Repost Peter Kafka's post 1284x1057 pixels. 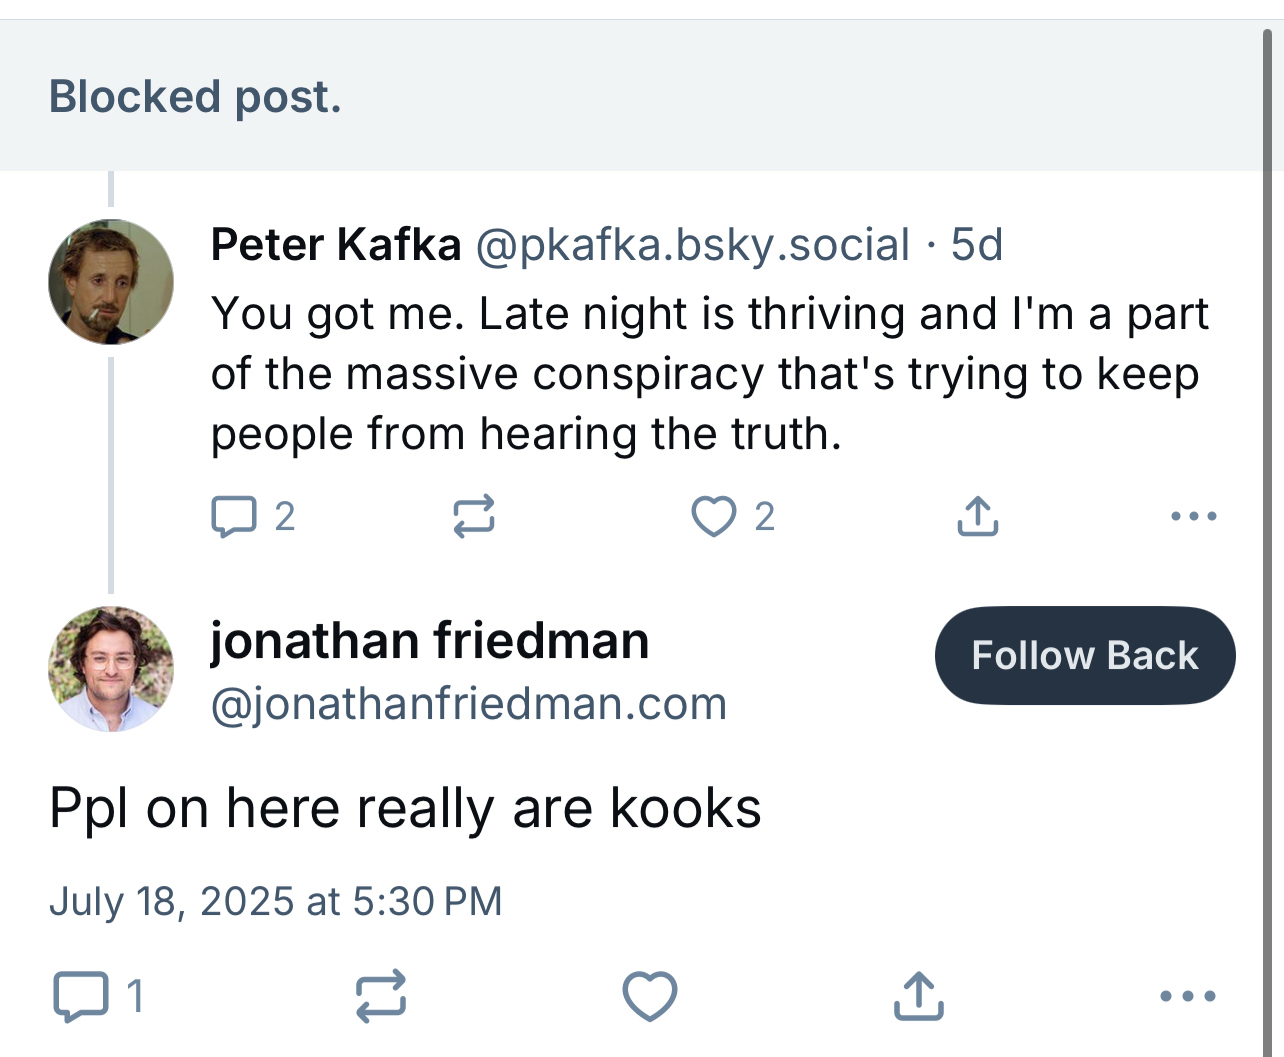click(473, 517)
